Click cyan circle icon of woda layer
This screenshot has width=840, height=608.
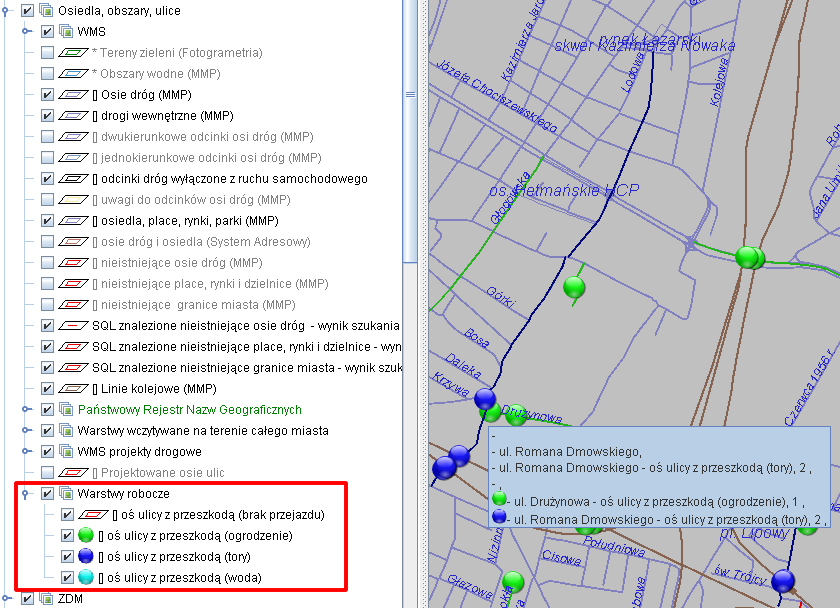pyautogui.click(x=85, y=578)
